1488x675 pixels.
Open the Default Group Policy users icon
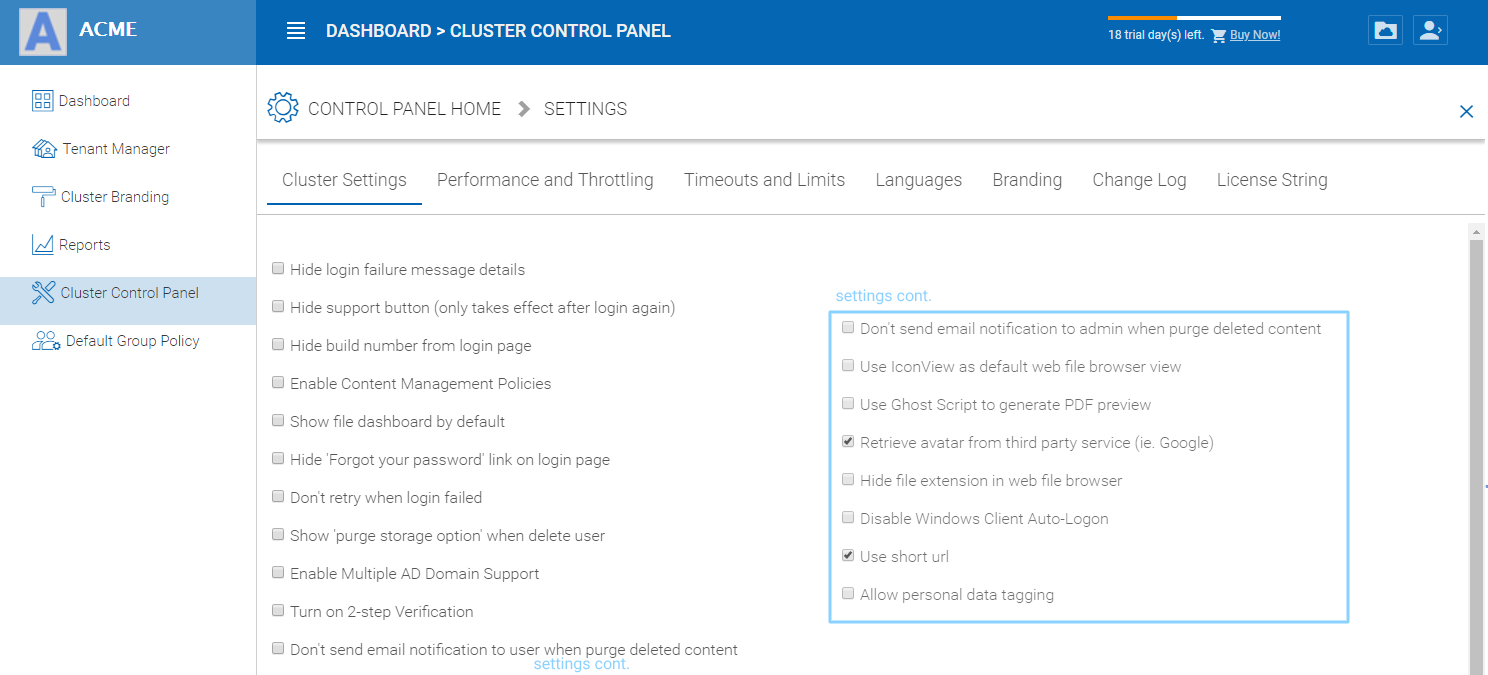(46, 340)
